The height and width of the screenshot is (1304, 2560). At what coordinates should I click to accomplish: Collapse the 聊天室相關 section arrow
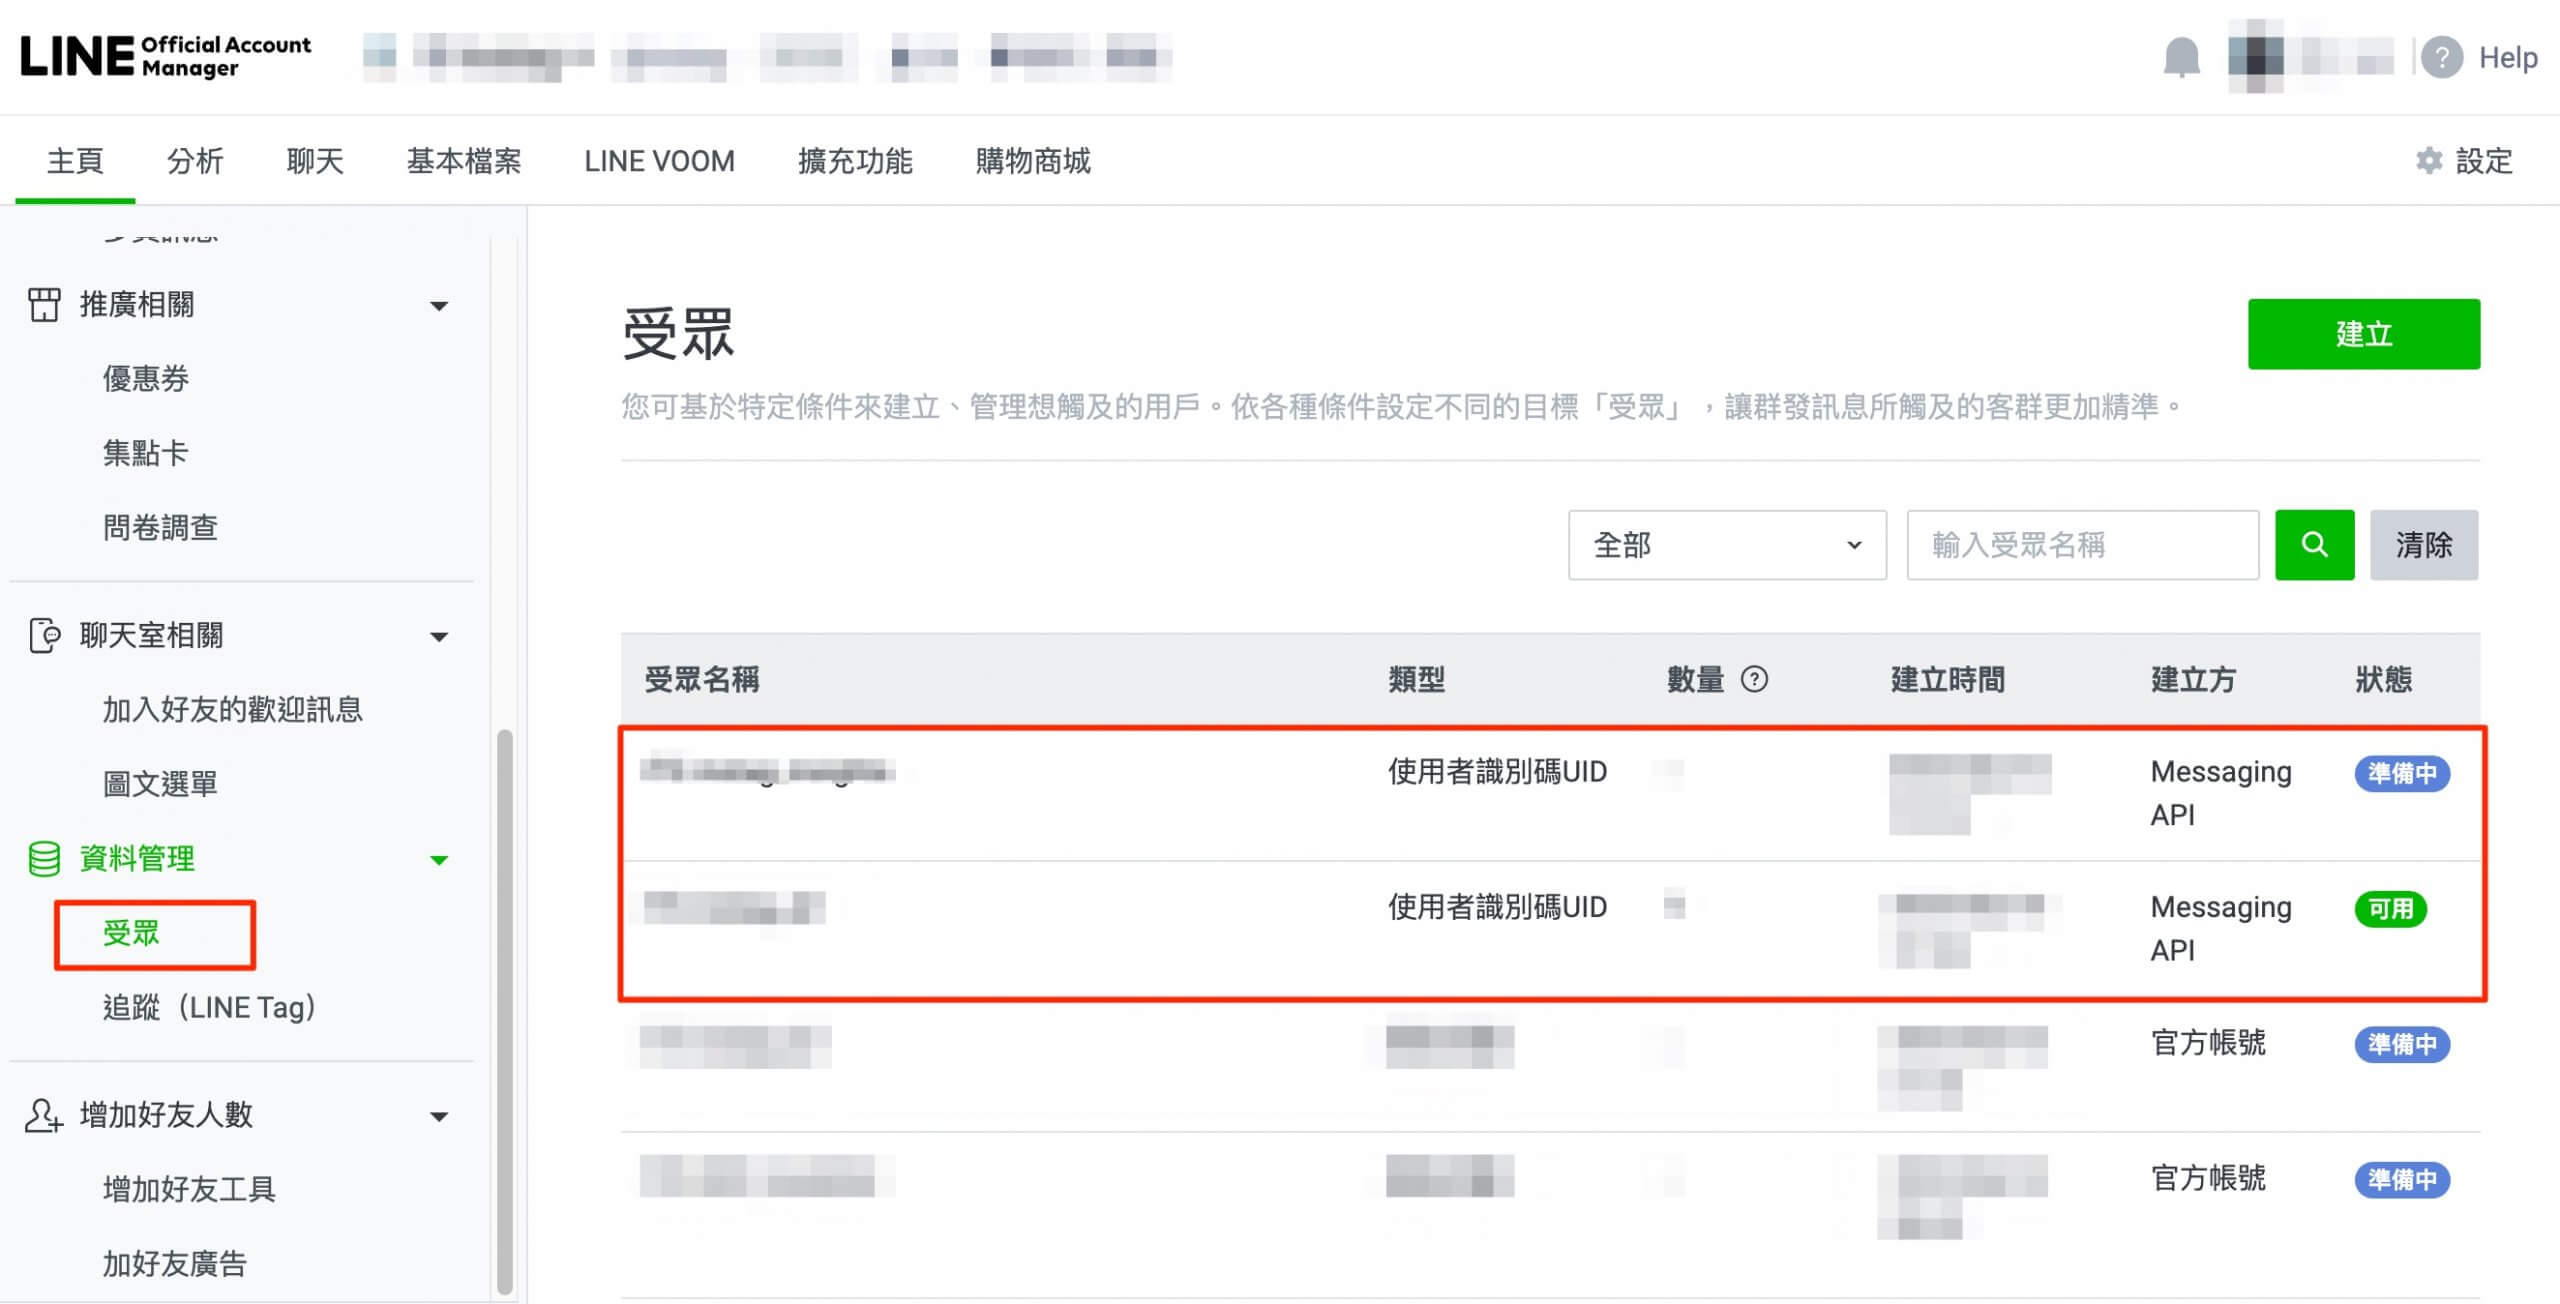[438, 637]
